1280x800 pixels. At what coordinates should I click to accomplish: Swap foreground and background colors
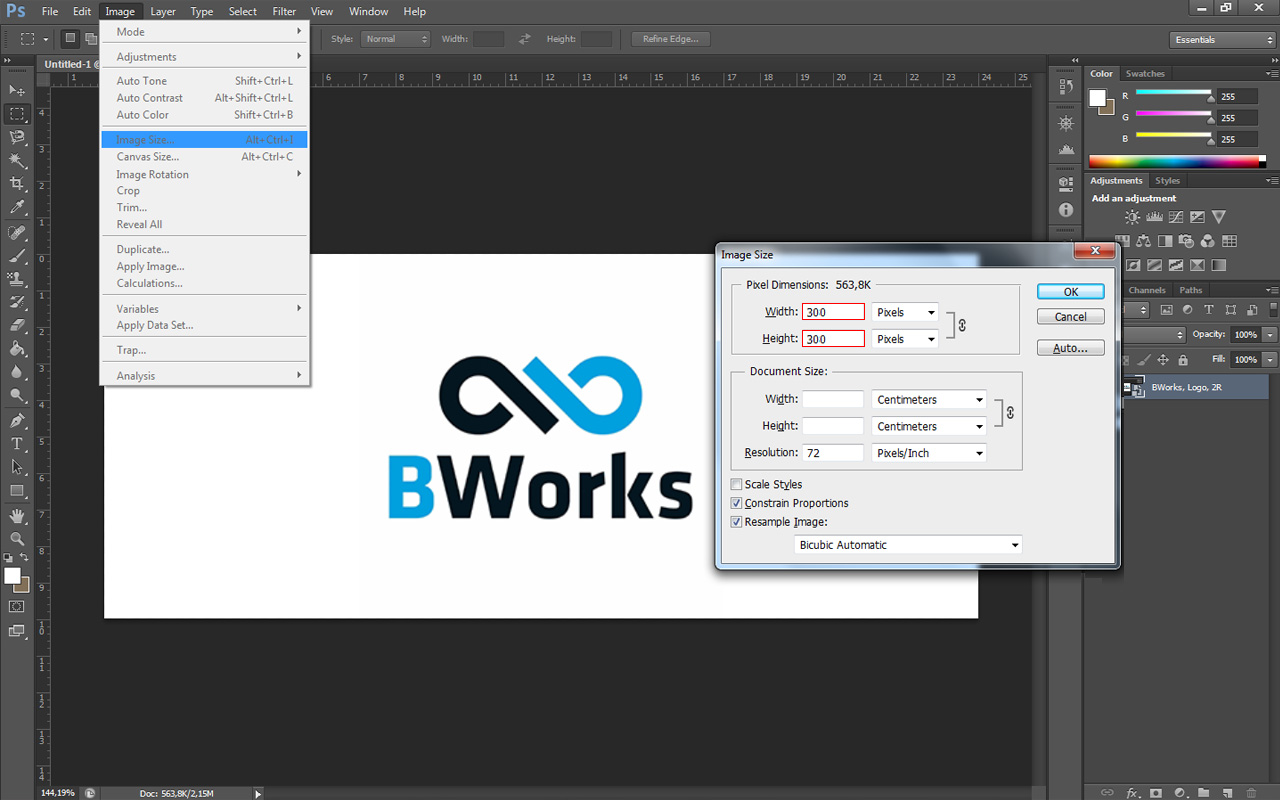coord(25,558)
